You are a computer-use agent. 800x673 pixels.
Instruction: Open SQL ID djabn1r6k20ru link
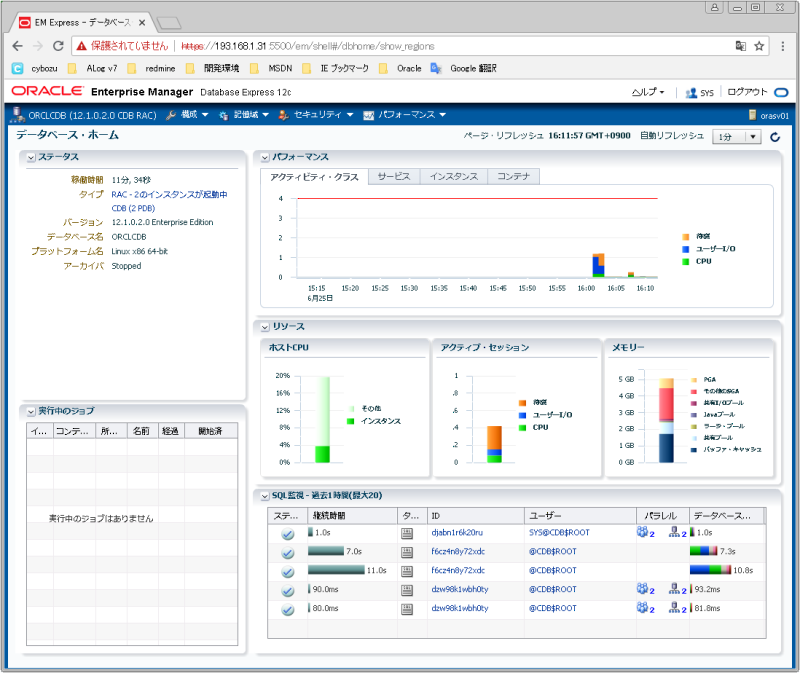point(457,533)
